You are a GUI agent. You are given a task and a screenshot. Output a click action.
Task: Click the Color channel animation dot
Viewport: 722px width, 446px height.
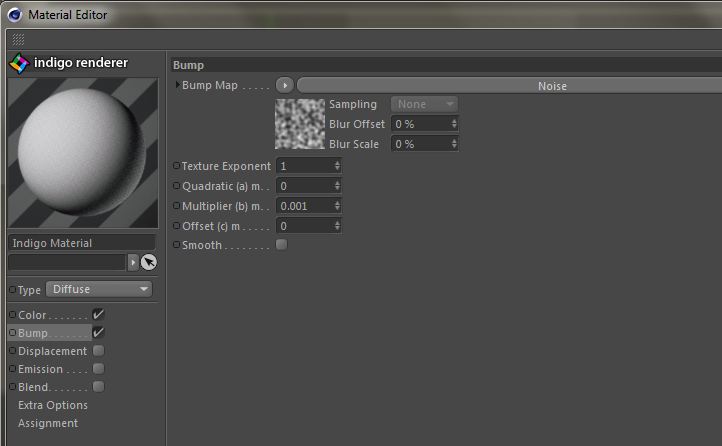[12, 314]
